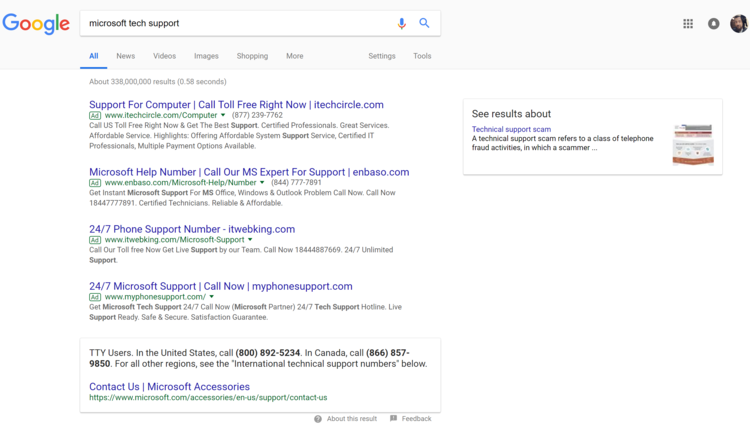750x429 pixels.
Task: Click the microsoft.com accessories contact-us URL
Action: 208,397
